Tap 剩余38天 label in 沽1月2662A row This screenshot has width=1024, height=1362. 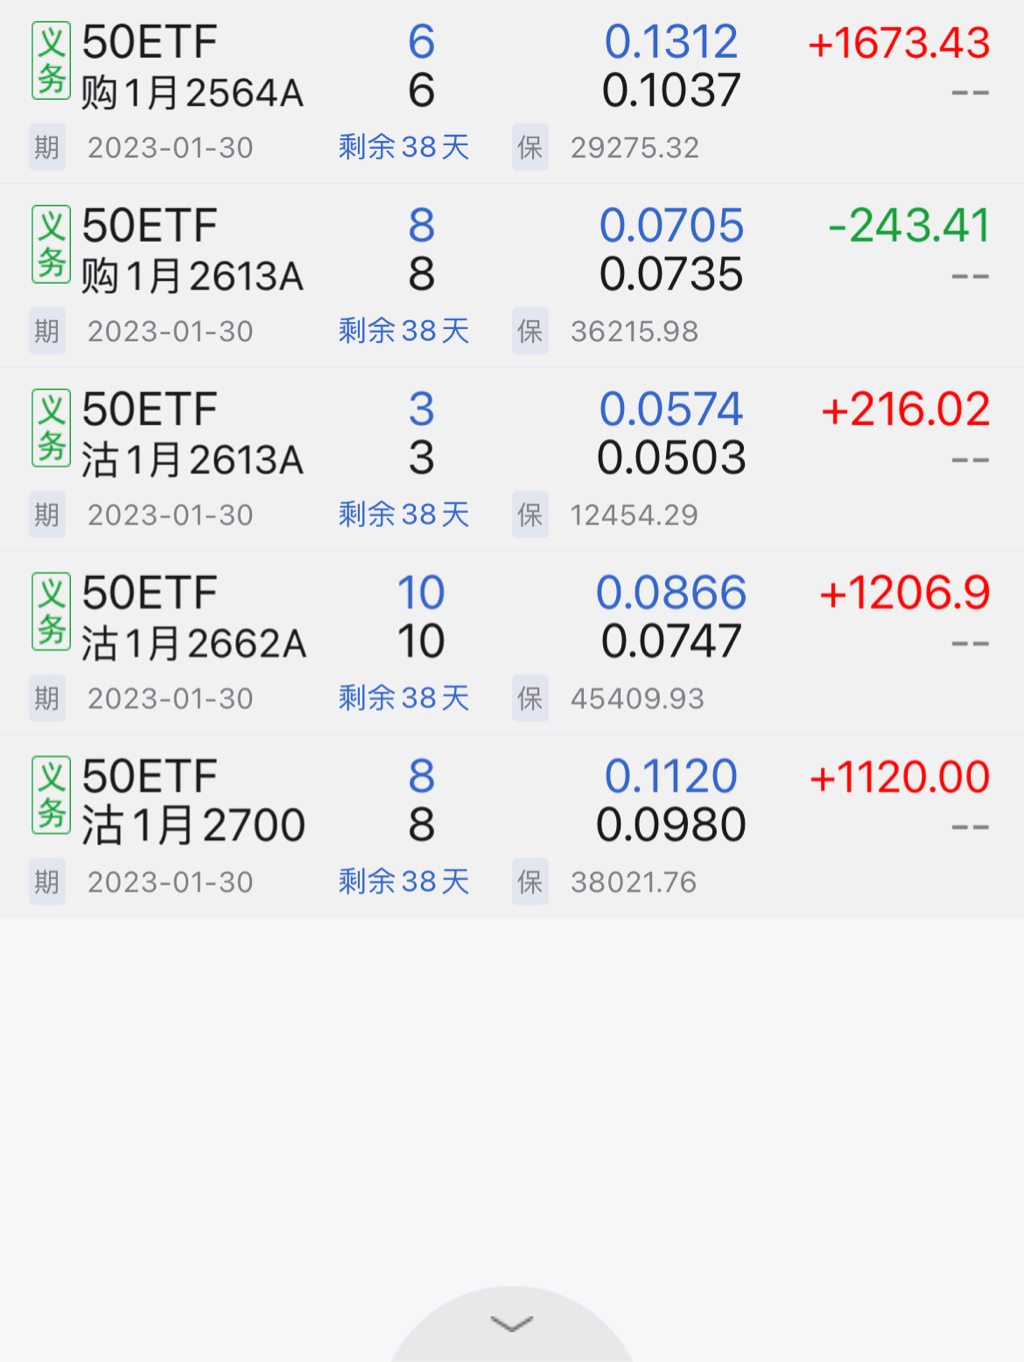[x=404, y=698]
